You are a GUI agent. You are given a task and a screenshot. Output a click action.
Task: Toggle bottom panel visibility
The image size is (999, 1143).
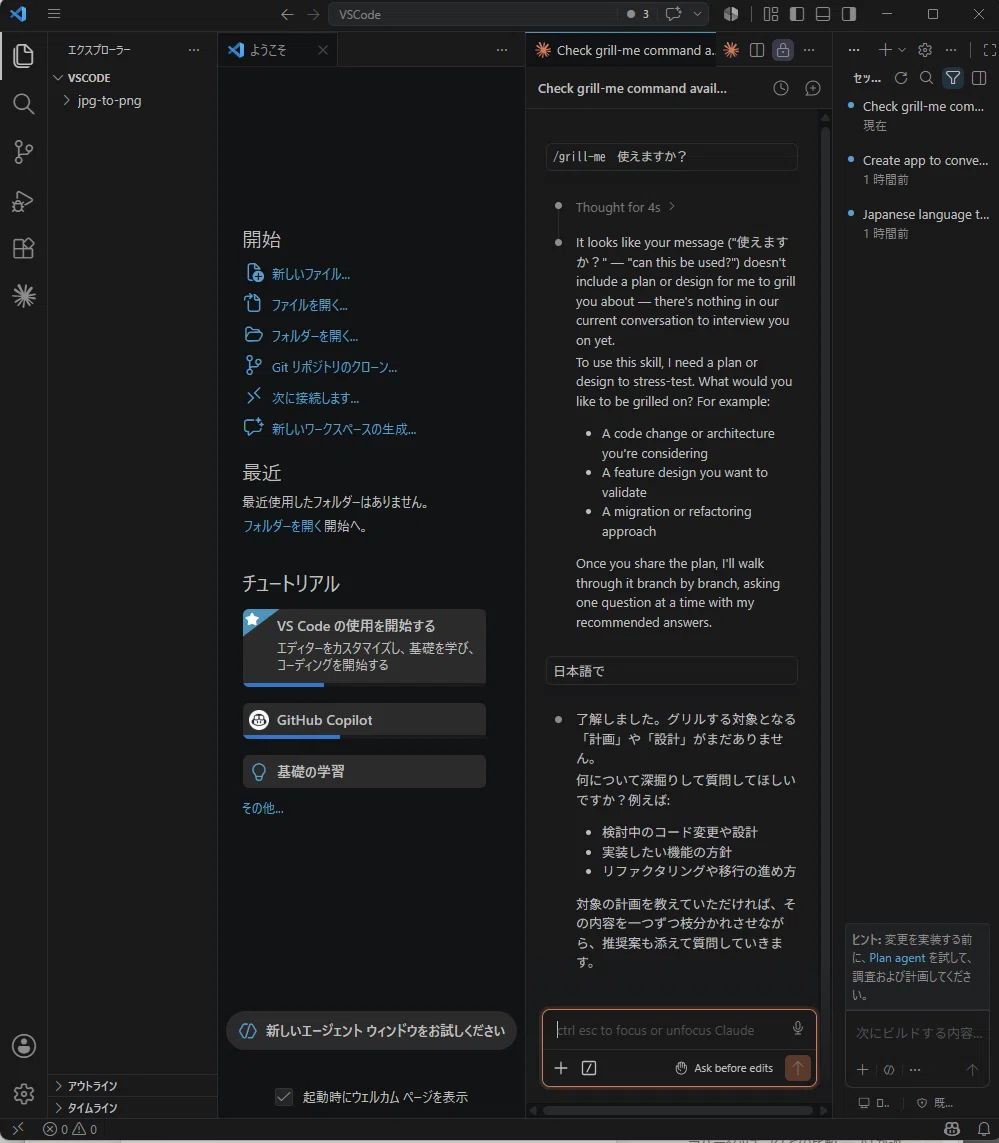click(x=823, y=14)
